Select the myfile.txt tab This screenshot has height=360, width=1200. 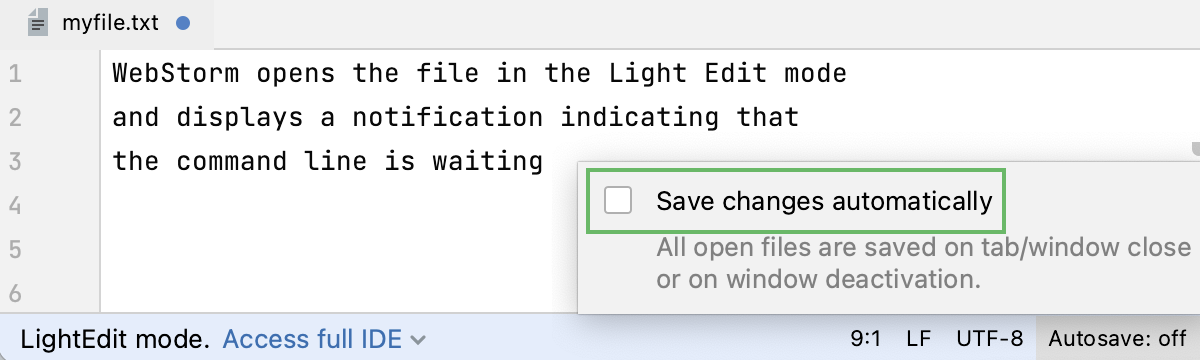tap(106, 22)
